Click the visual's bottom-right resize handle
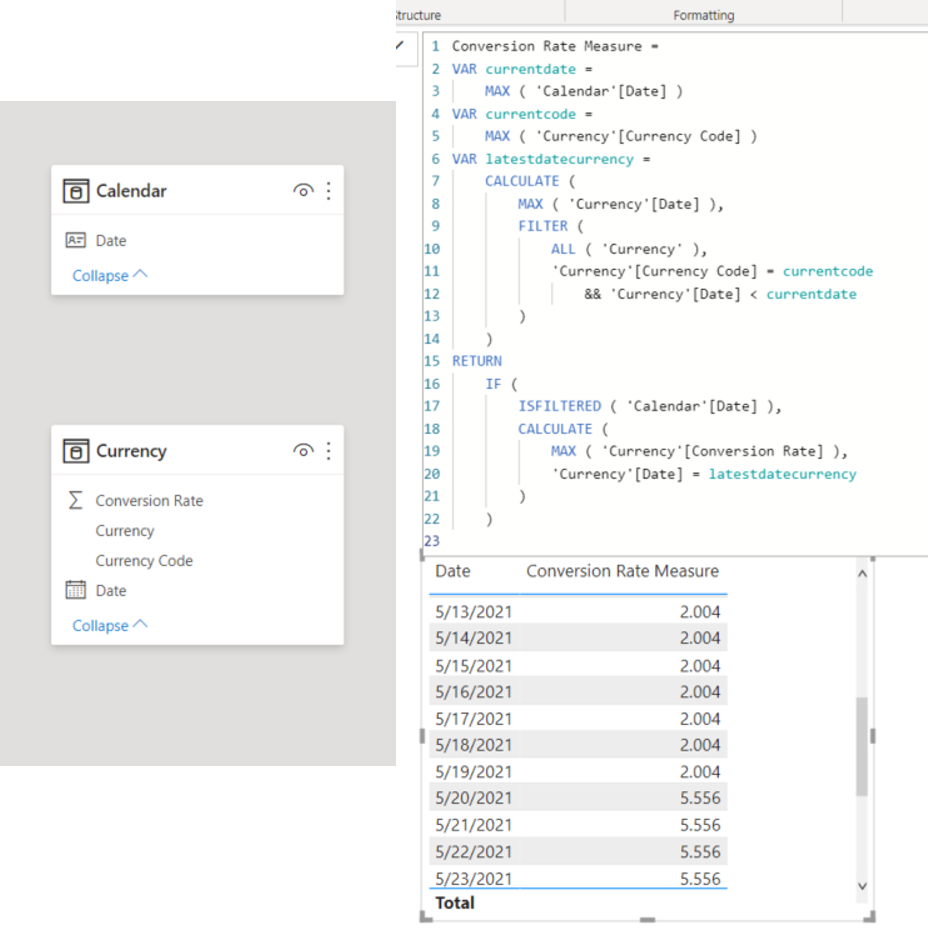 click(x=868, y=916)
